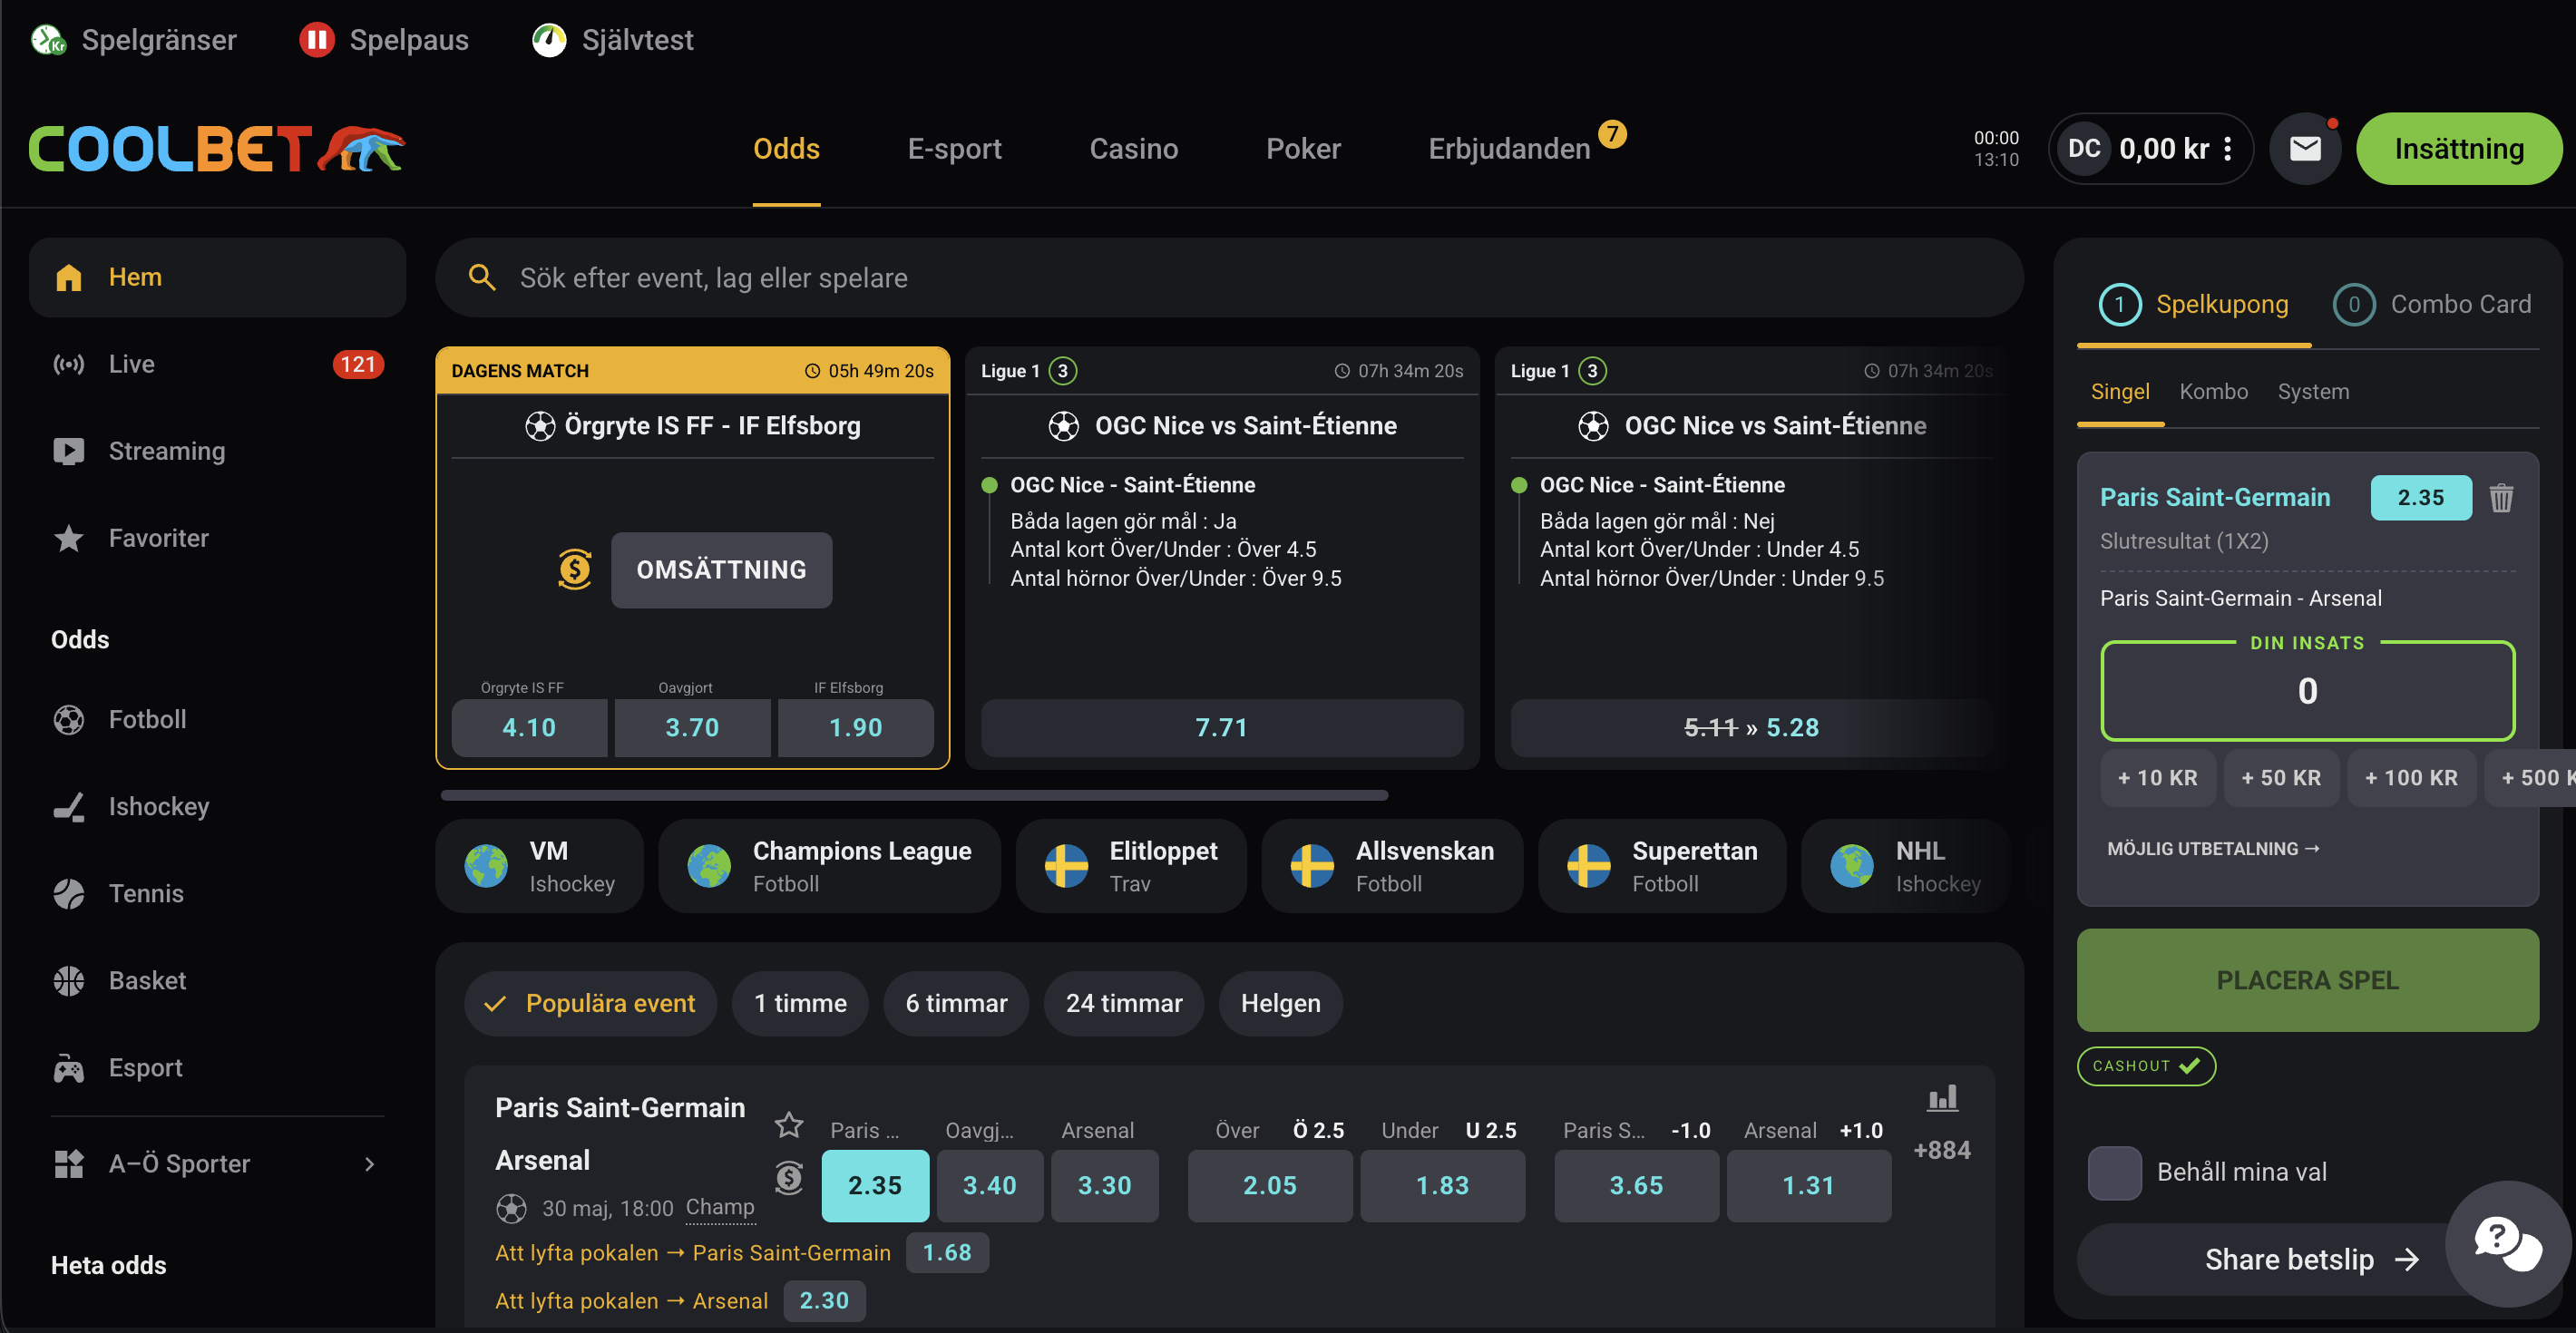
Task: Select 24 timmar filter
Action: 1124,1003
